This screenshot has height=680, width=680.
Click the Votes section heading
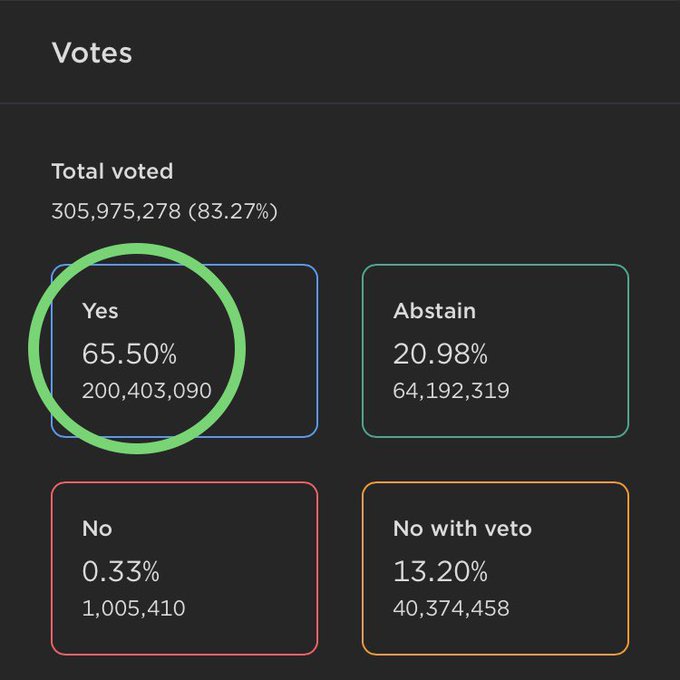(92, 52)
